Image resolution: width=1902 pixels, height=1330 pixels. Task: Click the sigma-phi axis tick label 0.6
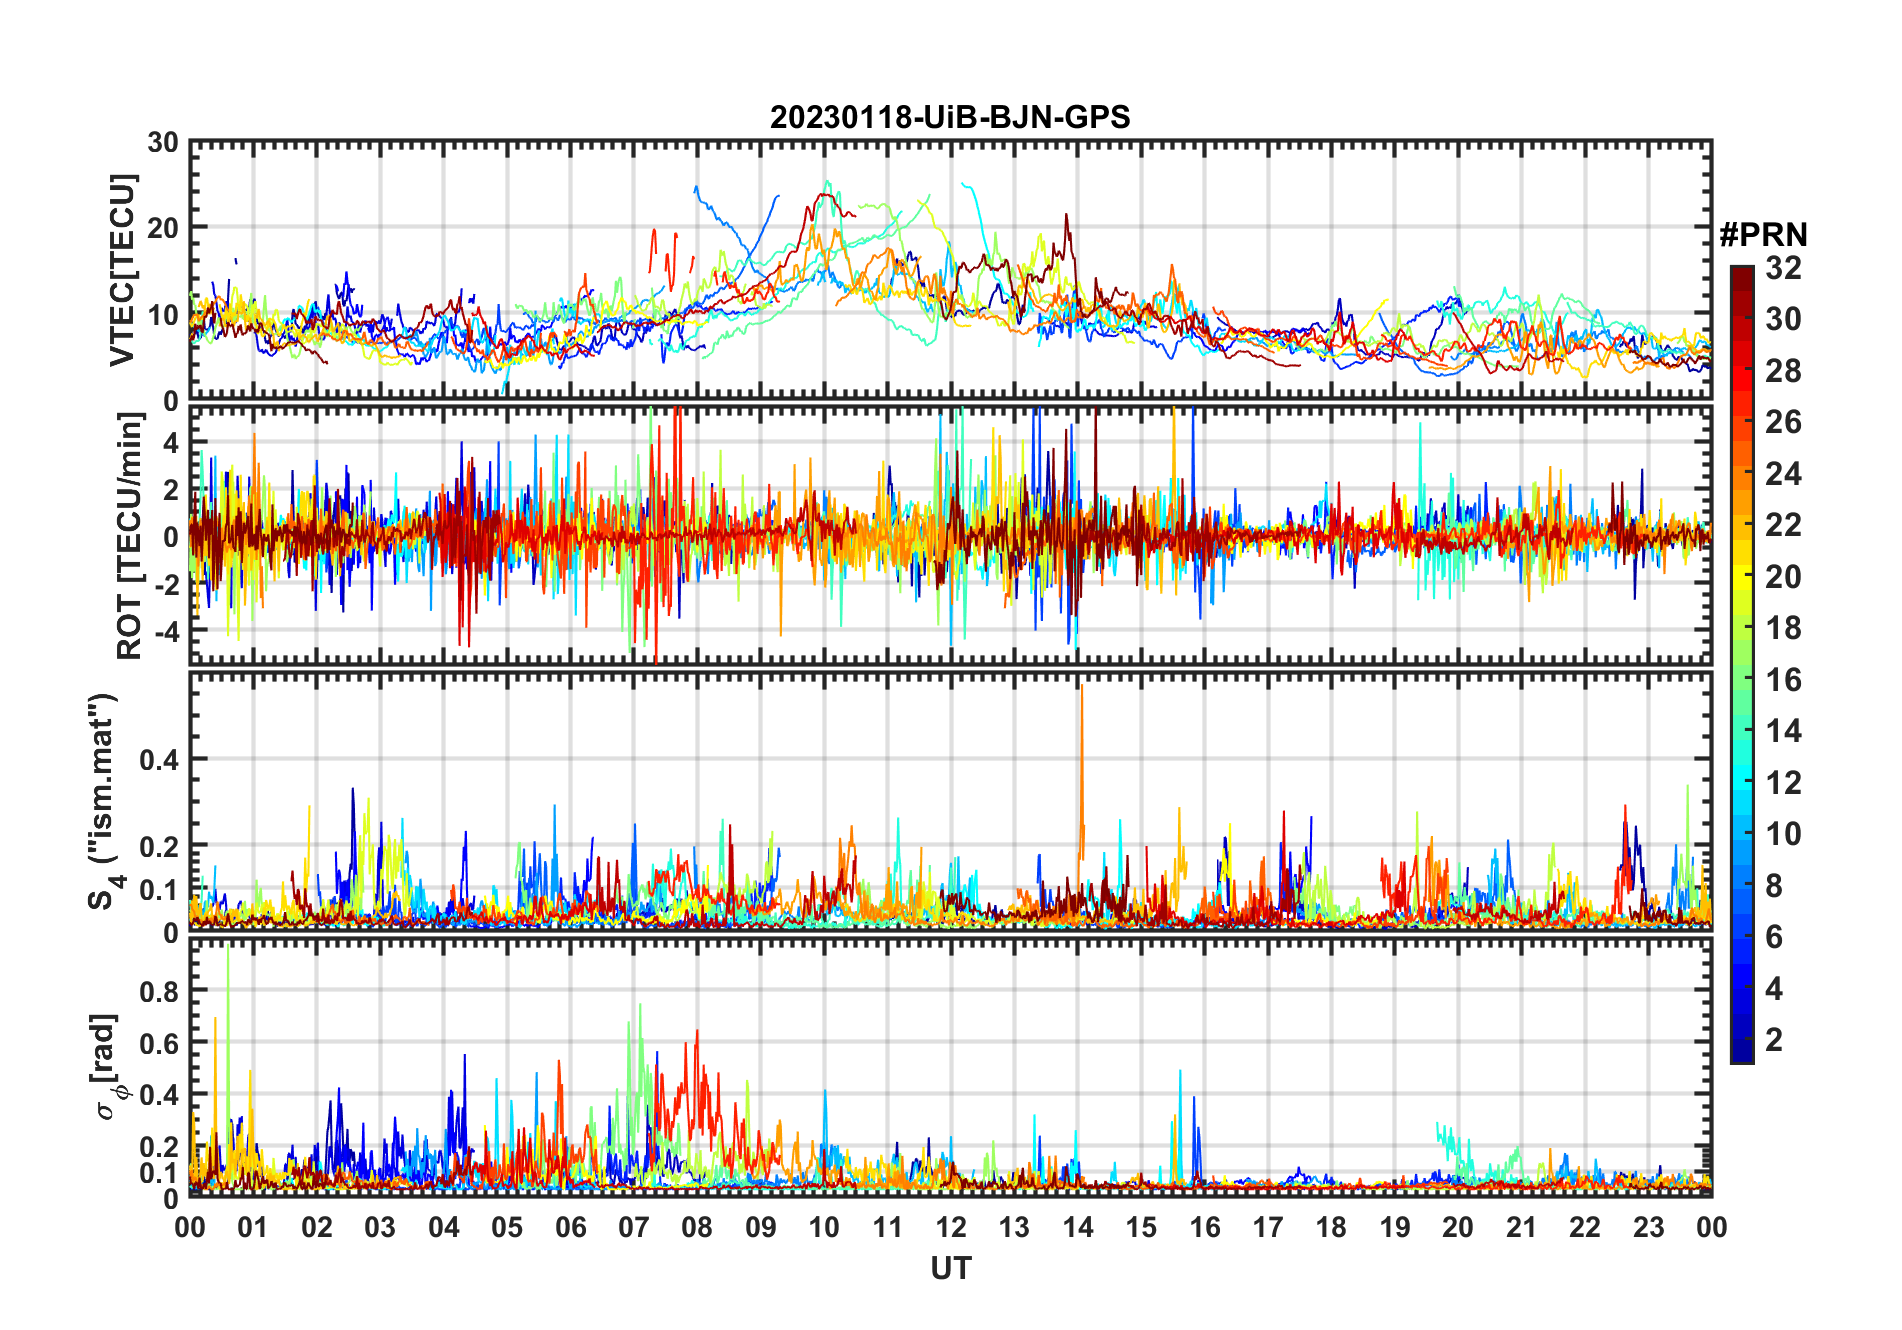tap(159, 1043)
